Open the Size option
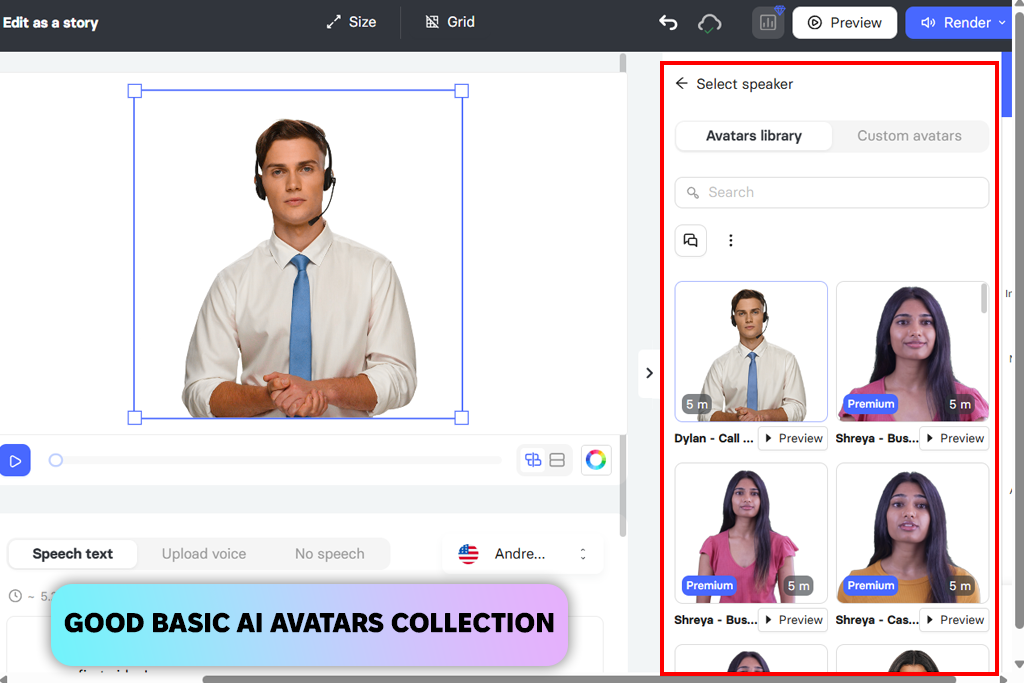 351,22
